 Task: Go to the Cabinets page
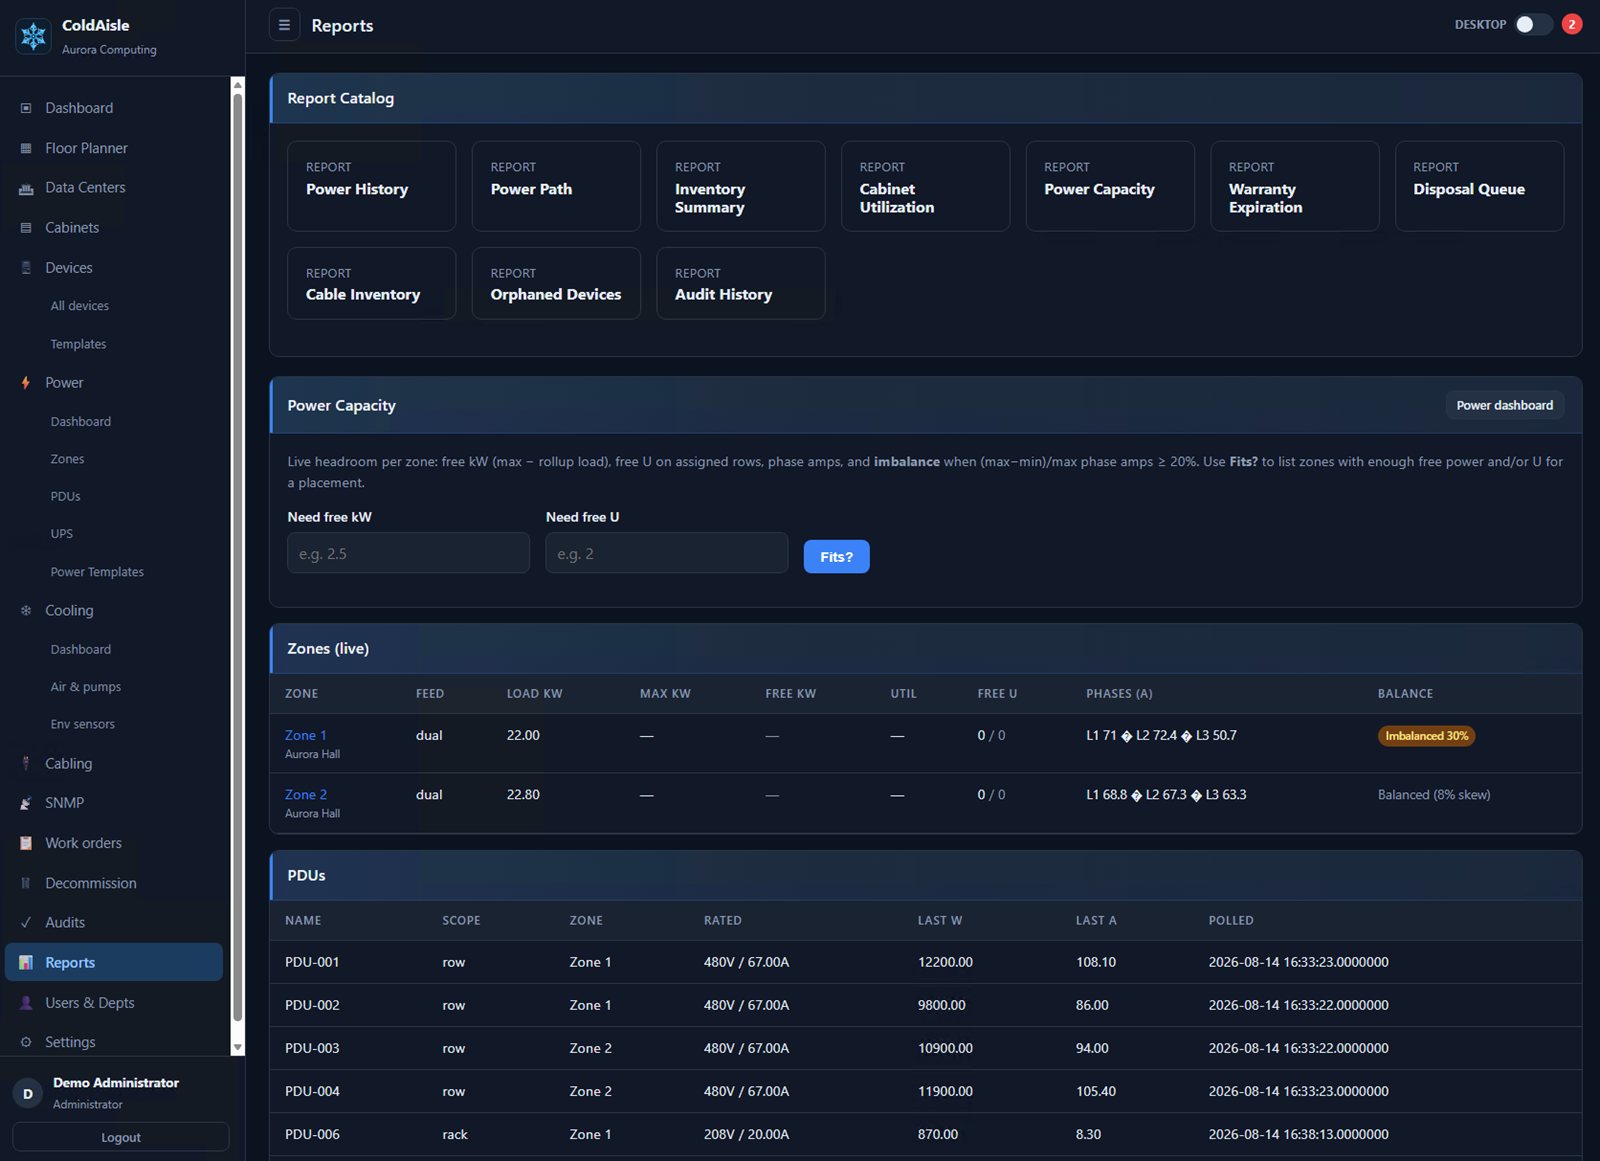72,228
